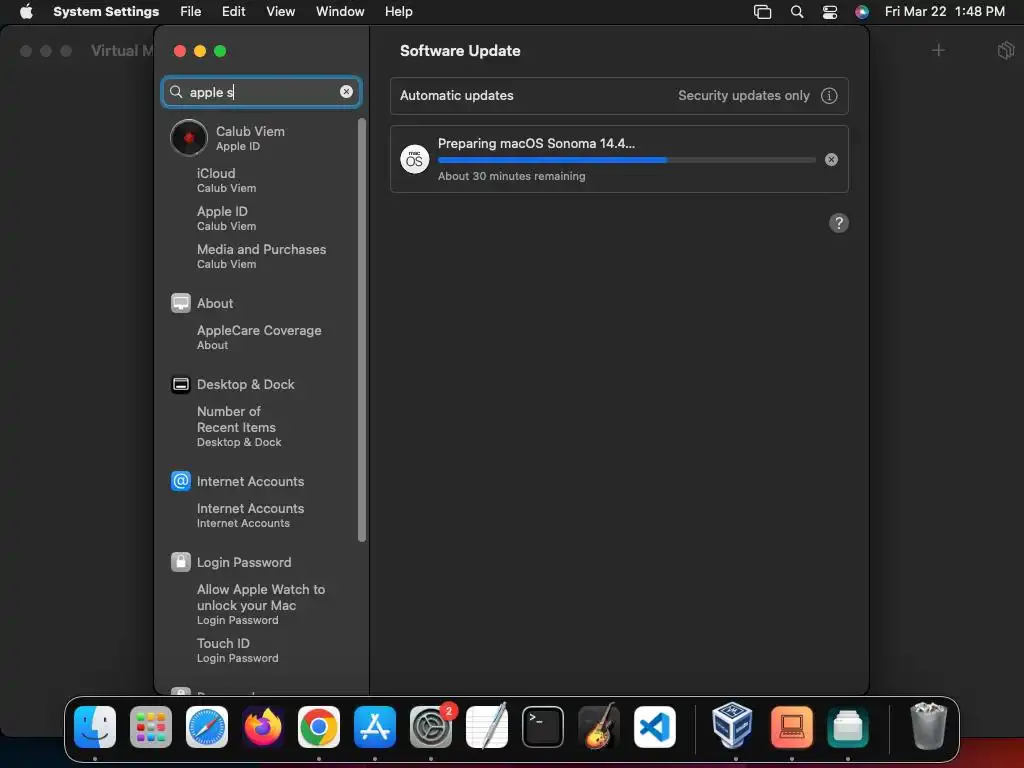Open the Edit menu
This screenshot has height=768, width=1024.
(x=234, y=12)
